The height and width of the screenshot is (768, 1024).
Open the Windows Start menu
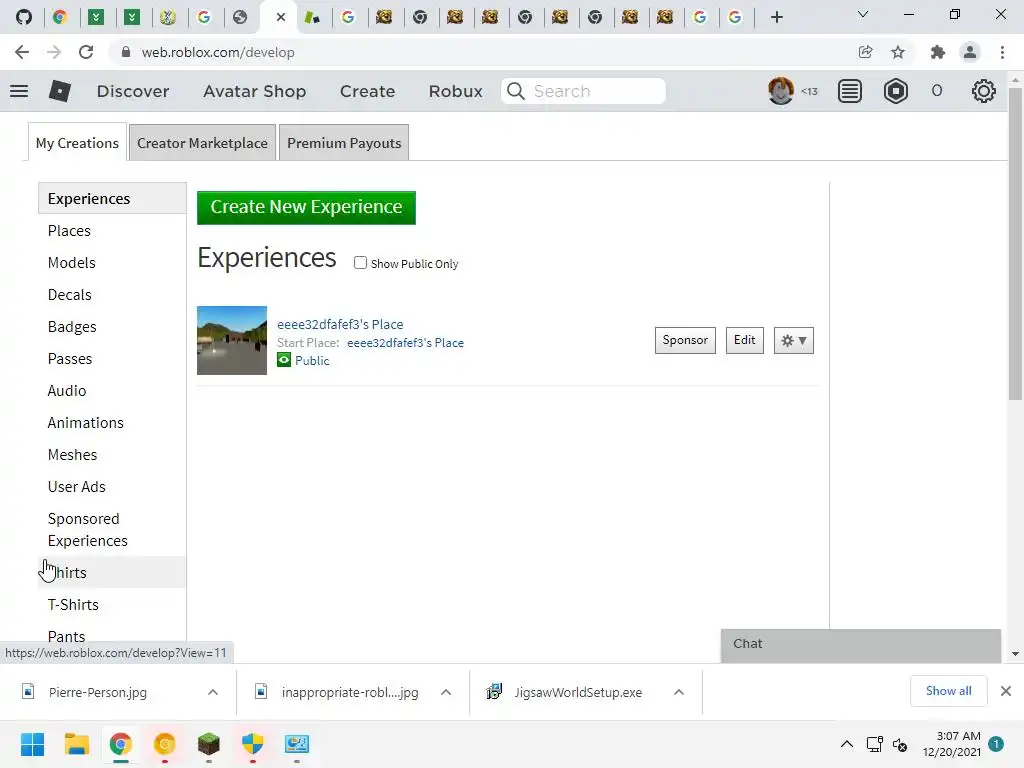tap(33, 744)
